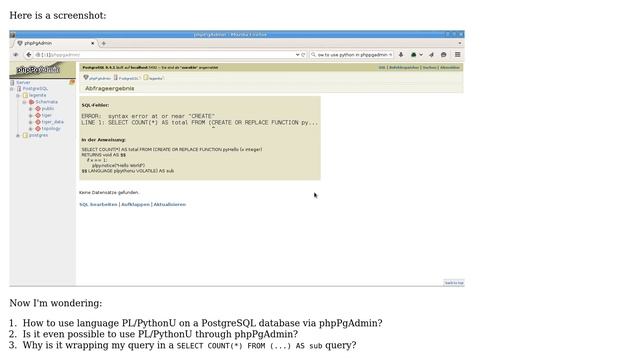The image size is (640, 360).
Task: Click the Aufklappen link
Action: coord(136,204)
